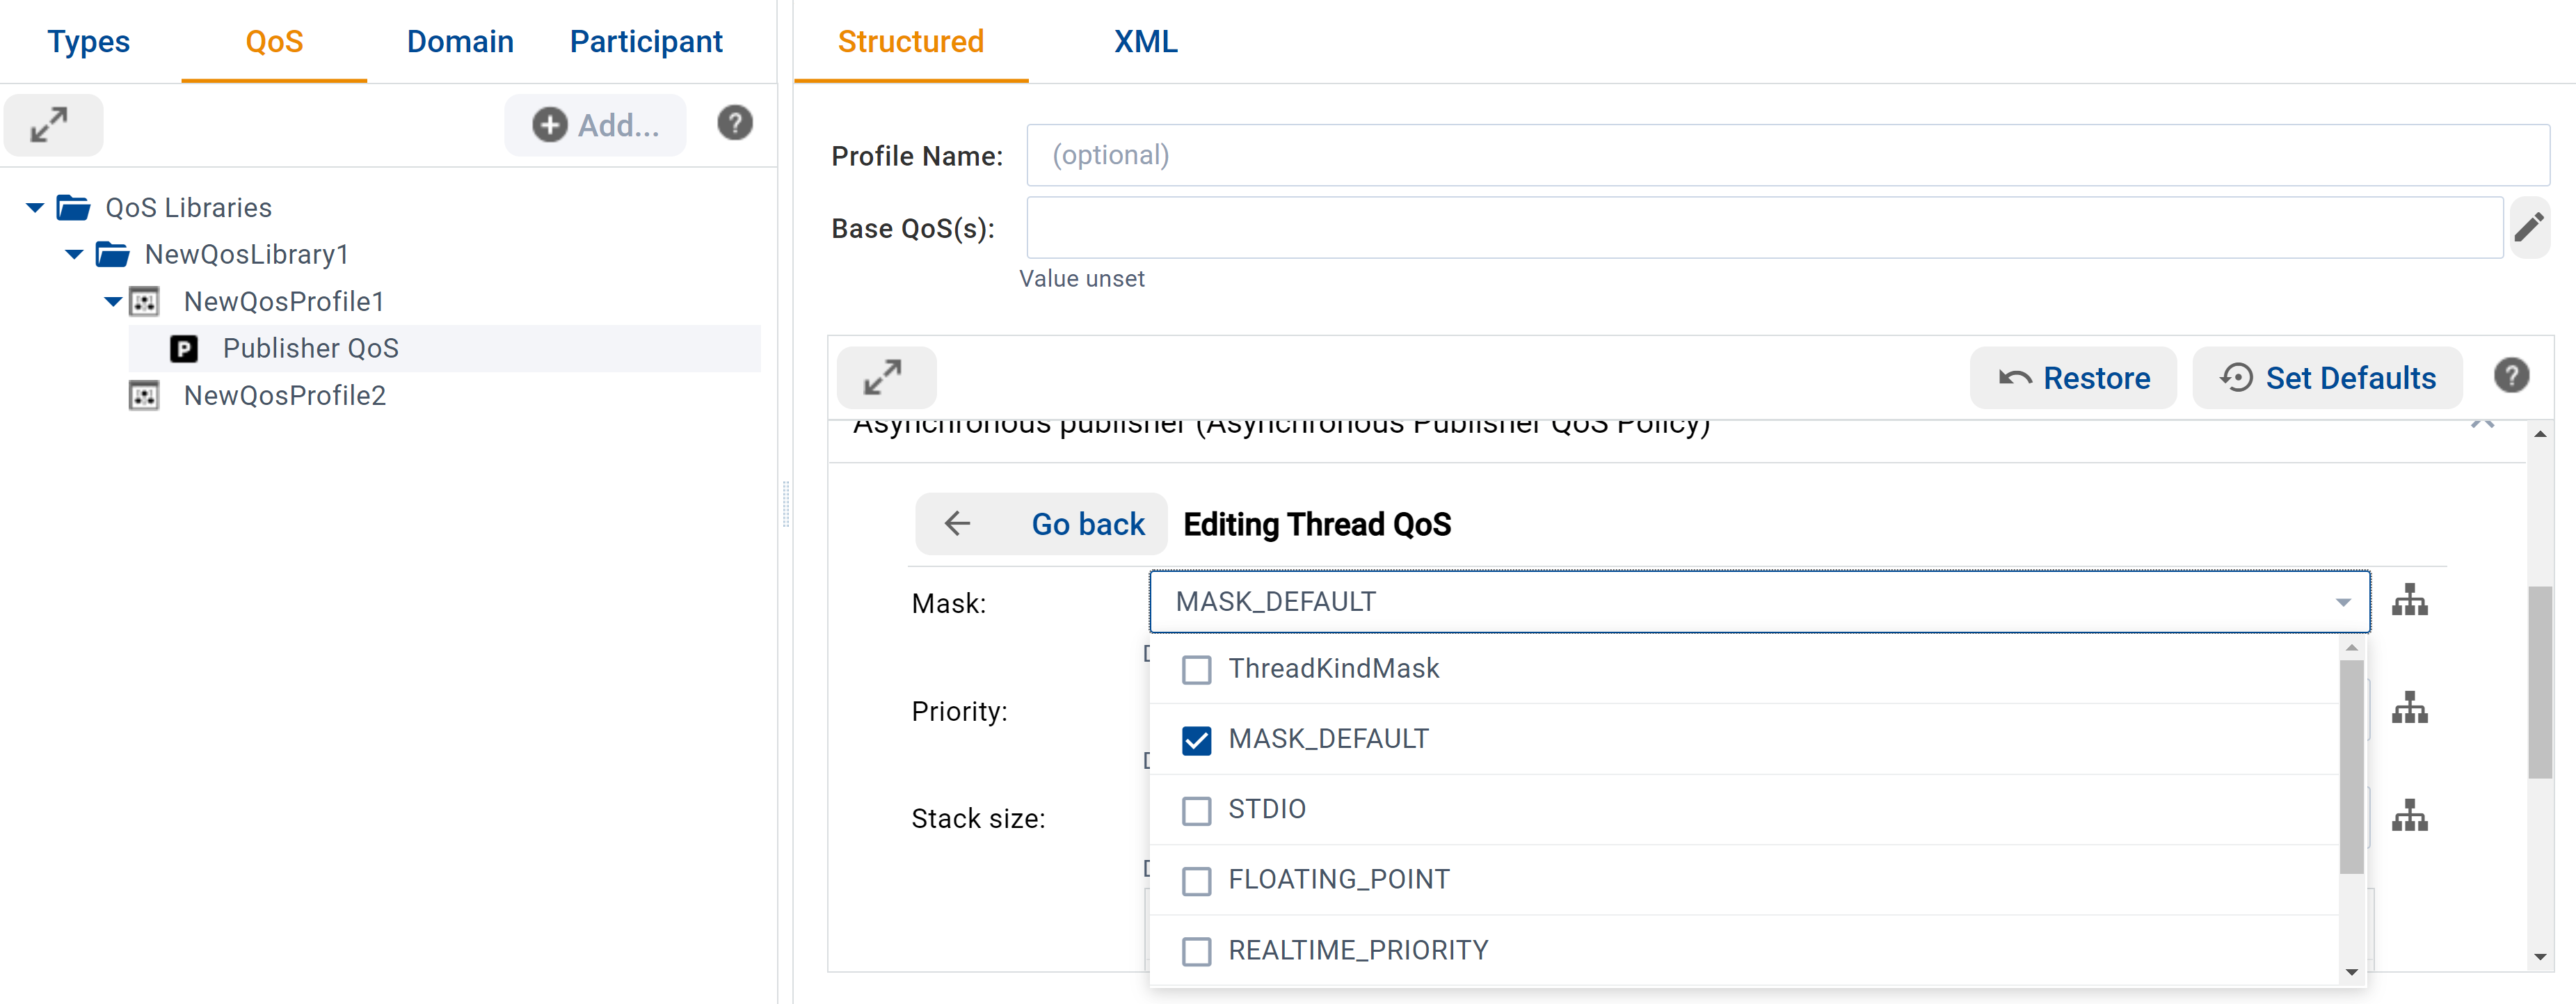The height and width of the screenshot is (1004, 2576).
Task: Select the NewQosProfile2 tree item
Action: point(284,396)
